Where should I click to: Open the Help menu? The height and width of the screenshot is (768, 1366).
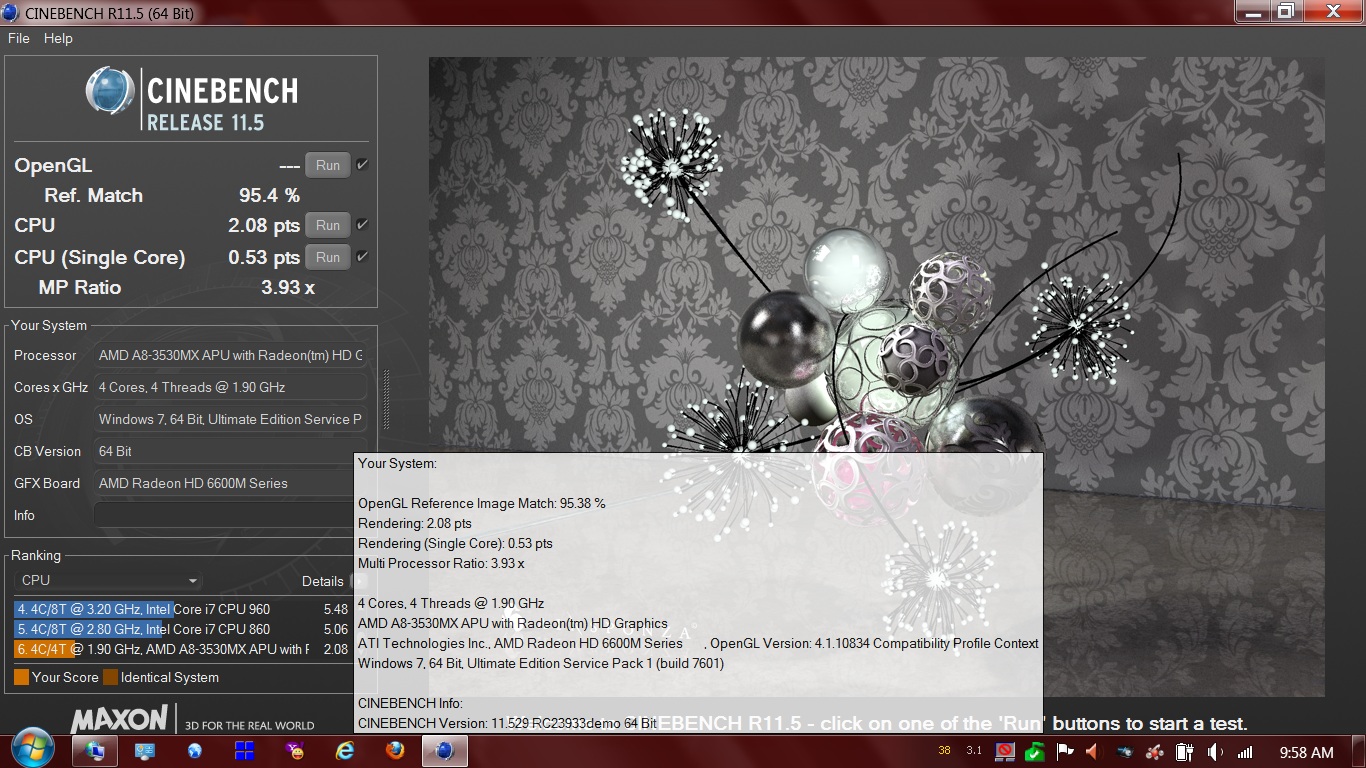pos(58,38)
